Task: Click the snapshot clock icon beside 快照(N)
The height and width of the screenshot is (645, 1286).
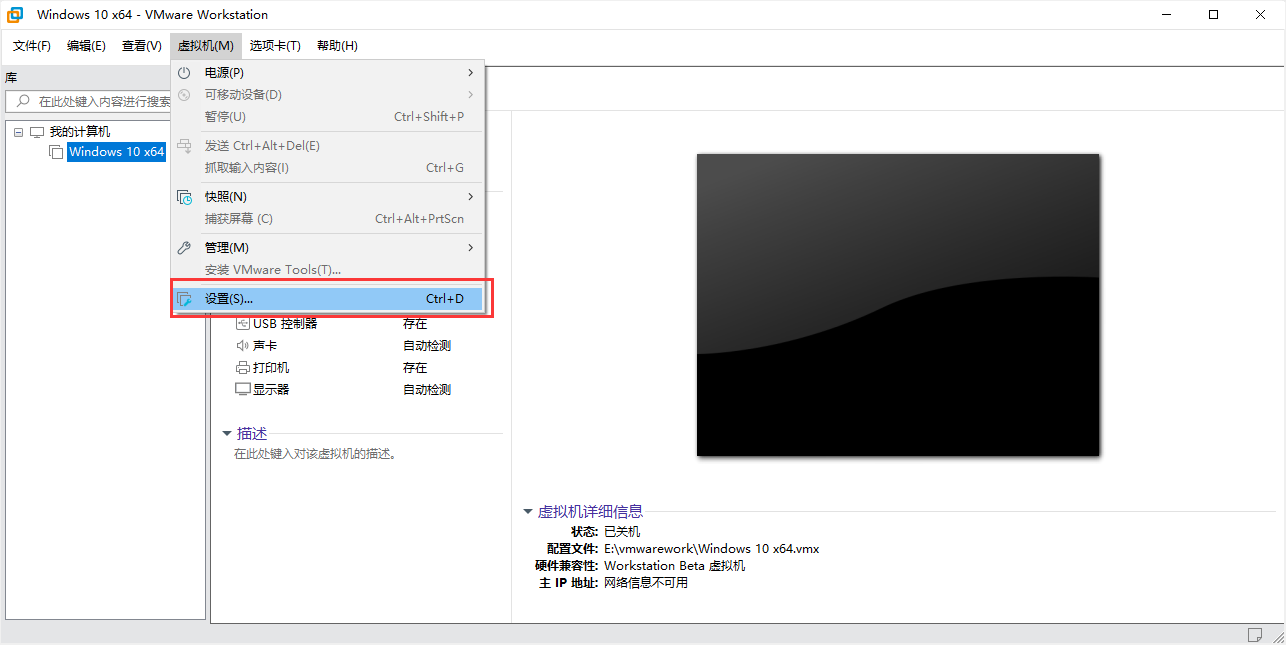Action: (x=184, y=197)
